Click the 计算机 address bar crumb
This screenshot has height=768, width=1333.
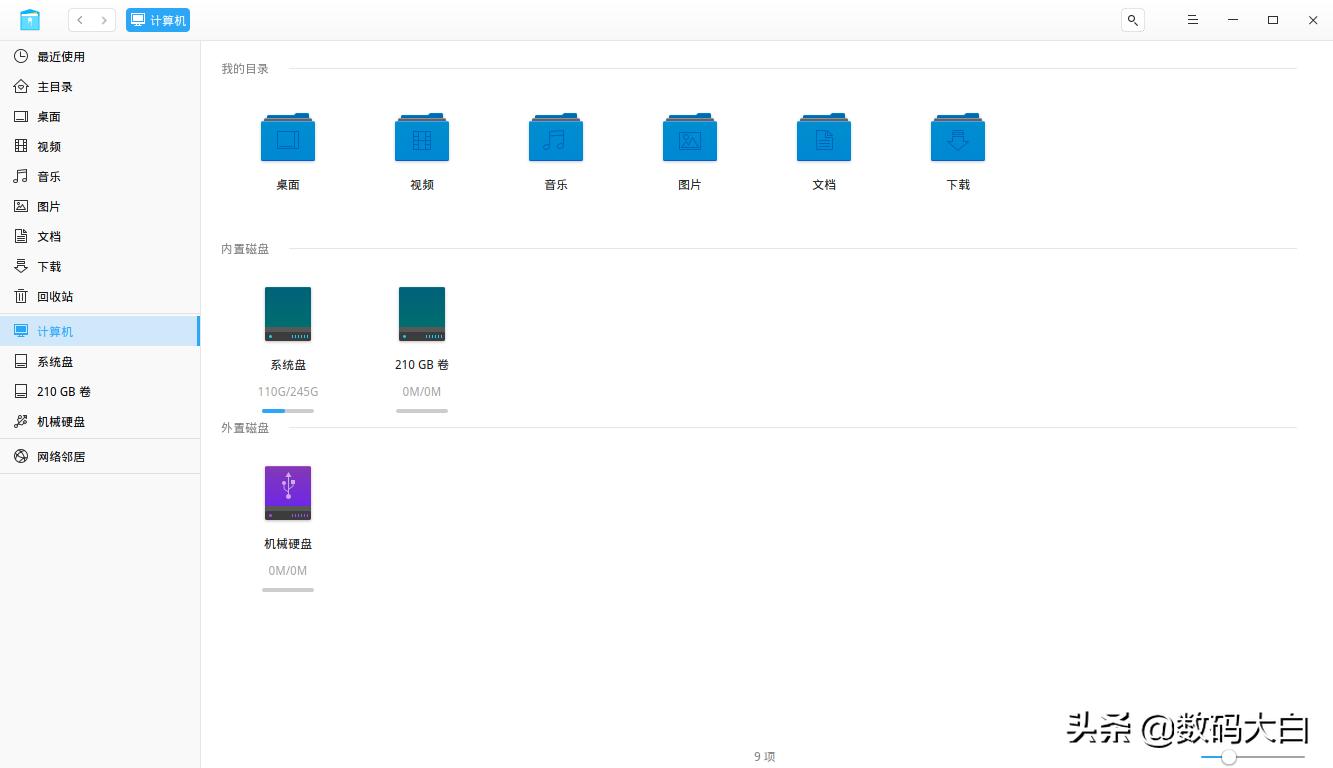(x=158, y=20)
